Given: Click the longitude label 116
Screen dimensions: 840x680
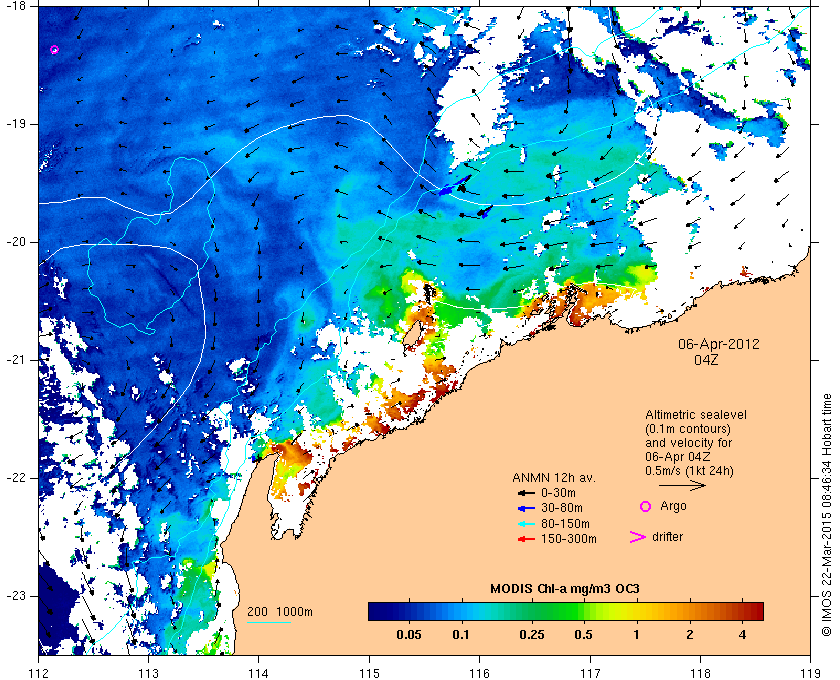Looking at the screenshot, I should [479, 672].
